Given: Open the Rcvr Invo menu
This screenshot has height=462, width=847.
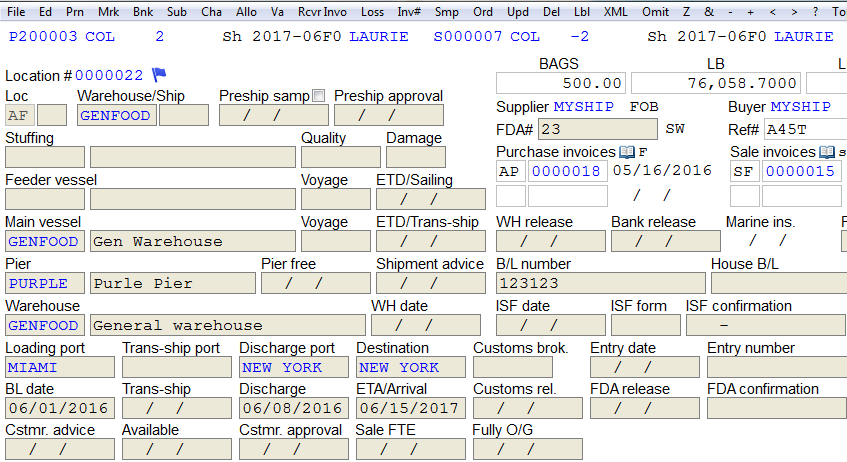Looking at the screenshot, I should coord(322,11).
